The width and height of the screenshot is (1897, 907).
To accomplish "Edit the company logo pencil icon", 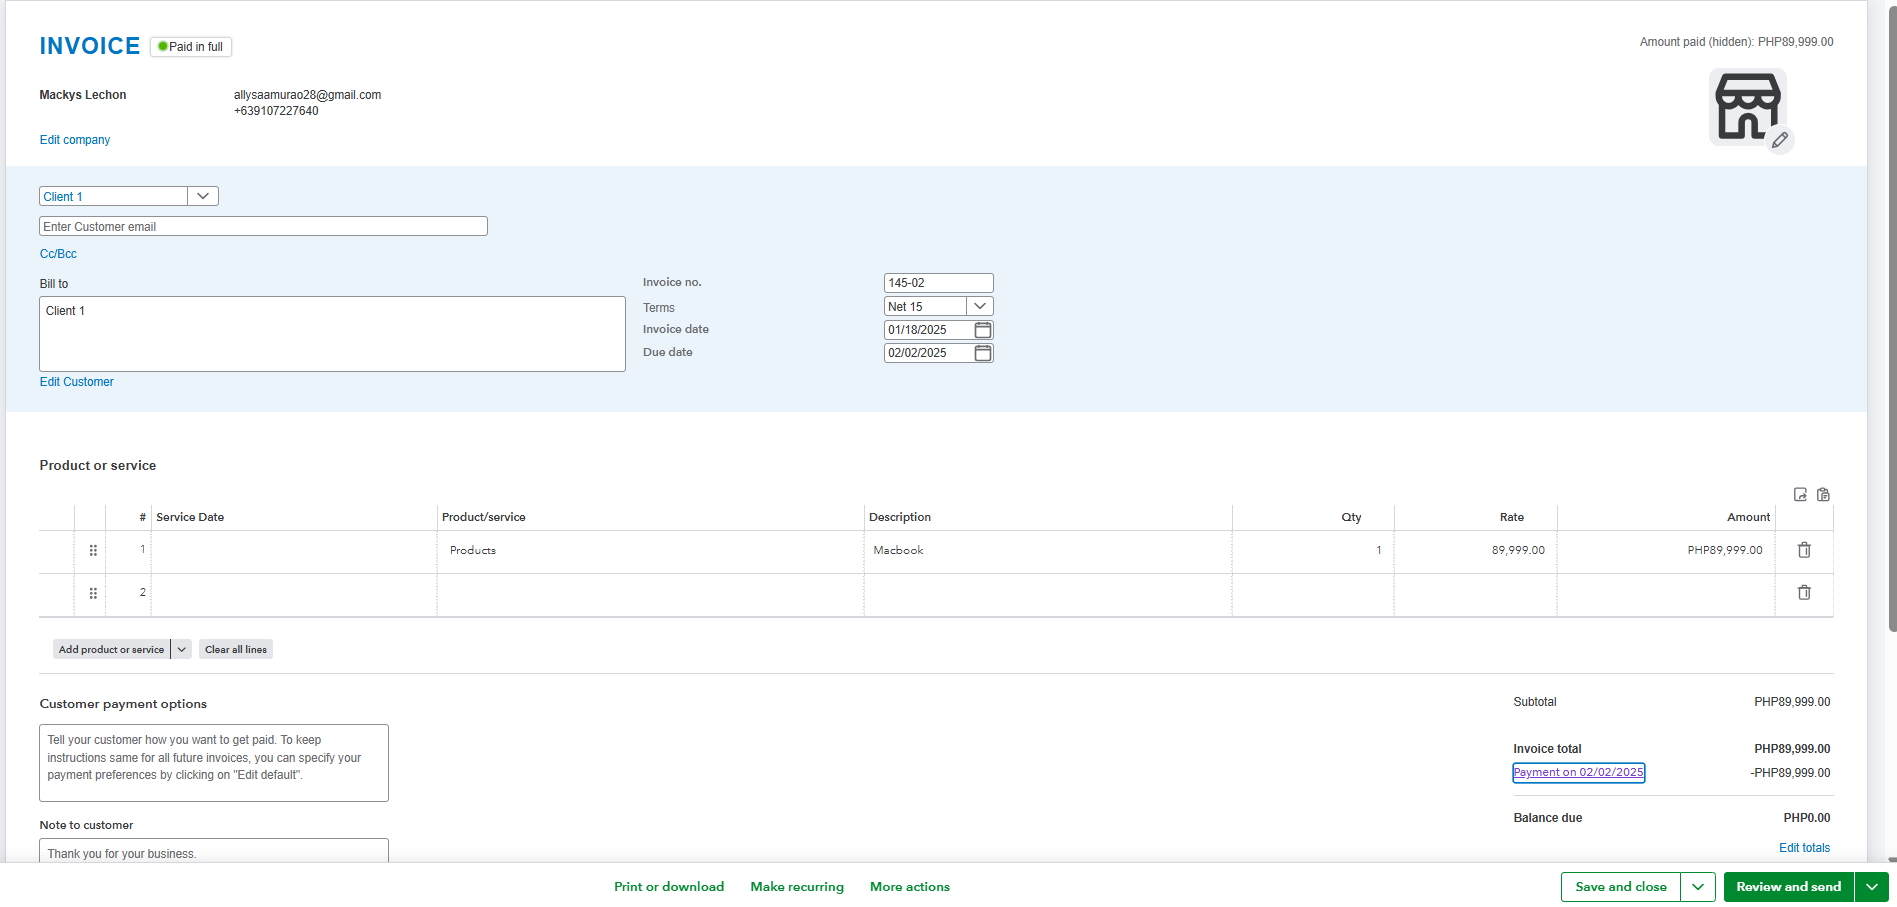I will tap(1780, 140).
